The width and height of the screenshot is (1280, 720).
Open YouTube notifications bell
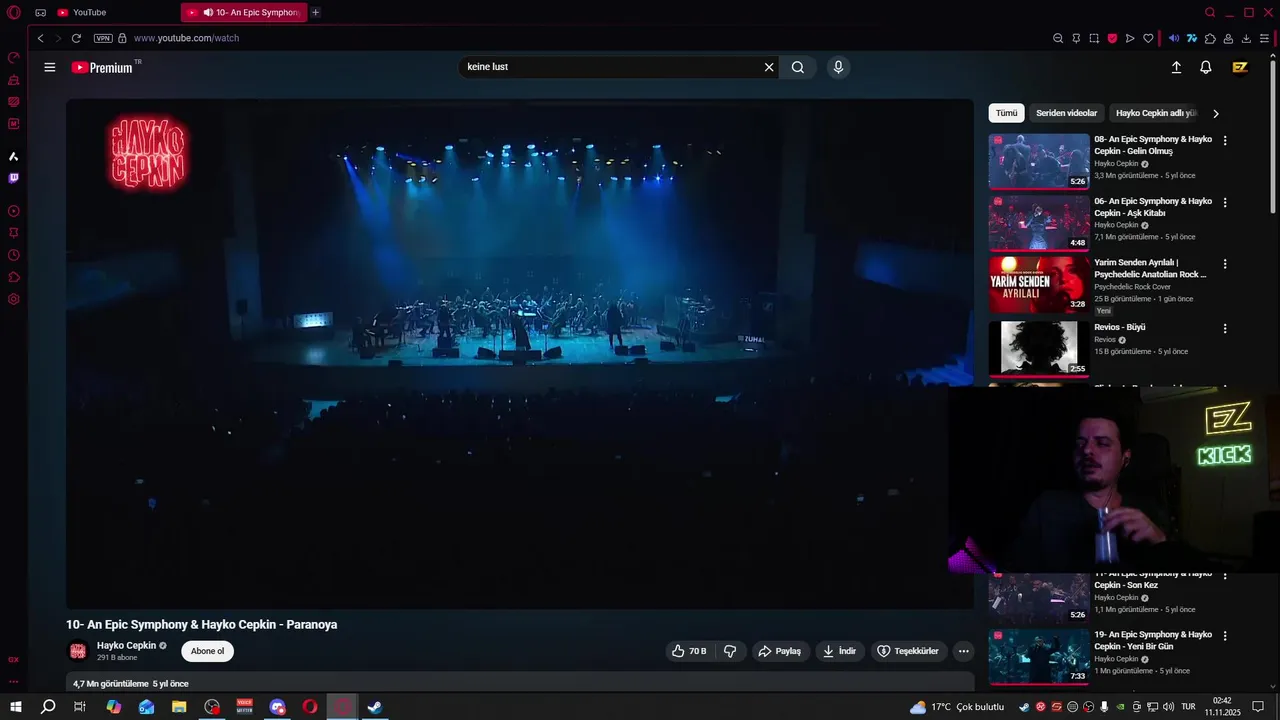click(x=1206, y=67)
